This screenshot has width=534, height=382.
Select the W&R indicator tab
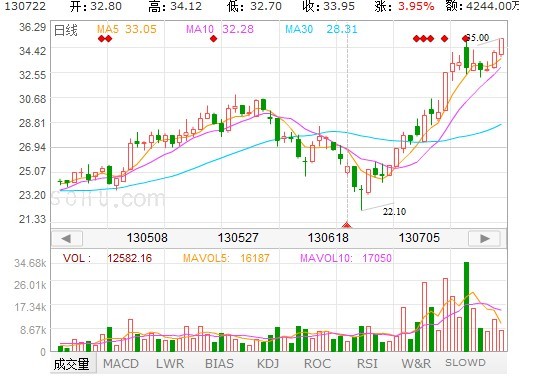[416, 364]
